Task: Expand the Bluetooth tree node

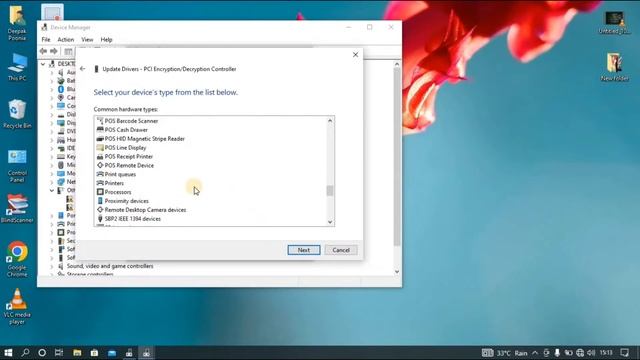Action: pyautogui.click(x=52, y=89)
